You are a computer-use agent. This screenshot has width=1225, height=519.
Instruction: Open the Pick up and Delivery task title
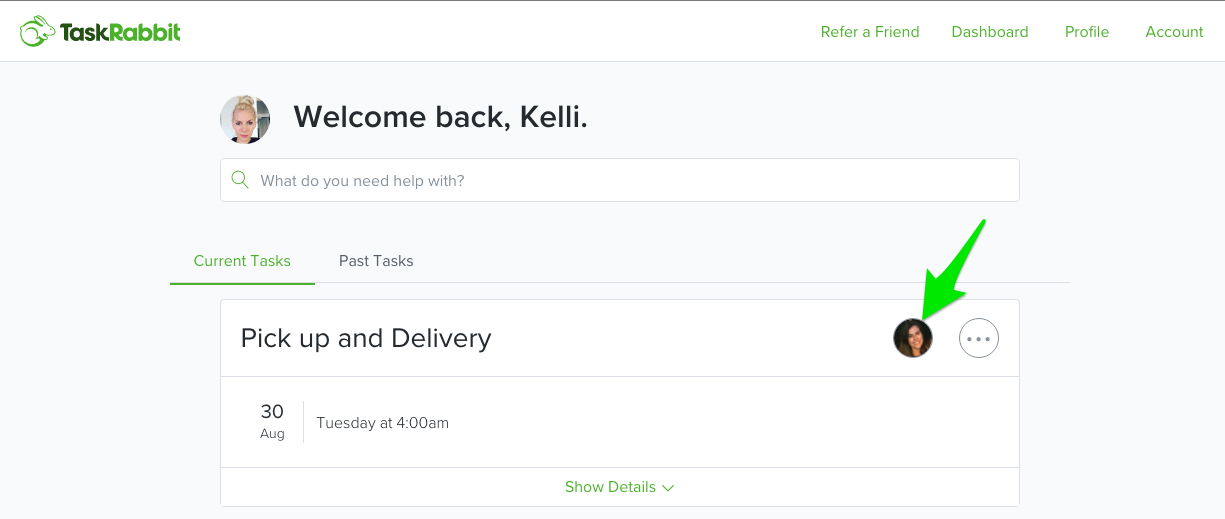pos(366,338)
